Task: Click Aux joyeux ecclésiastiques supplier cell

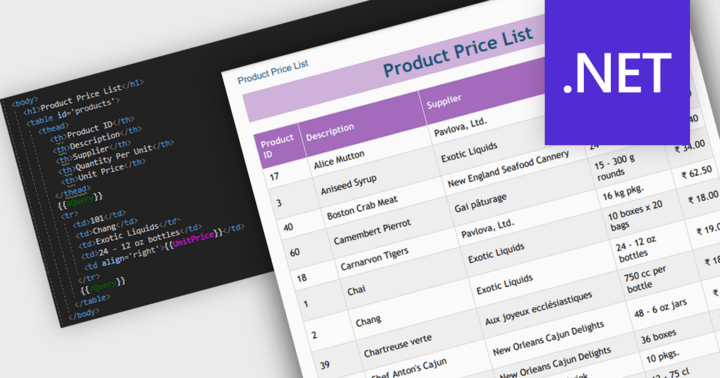Action: tap(539, 308)
